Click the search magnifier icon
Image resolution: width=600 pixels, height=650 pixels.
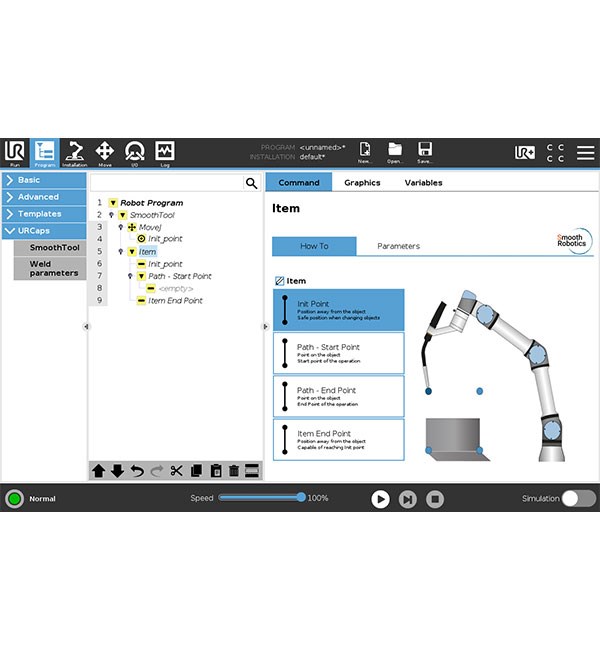point(251,183)
